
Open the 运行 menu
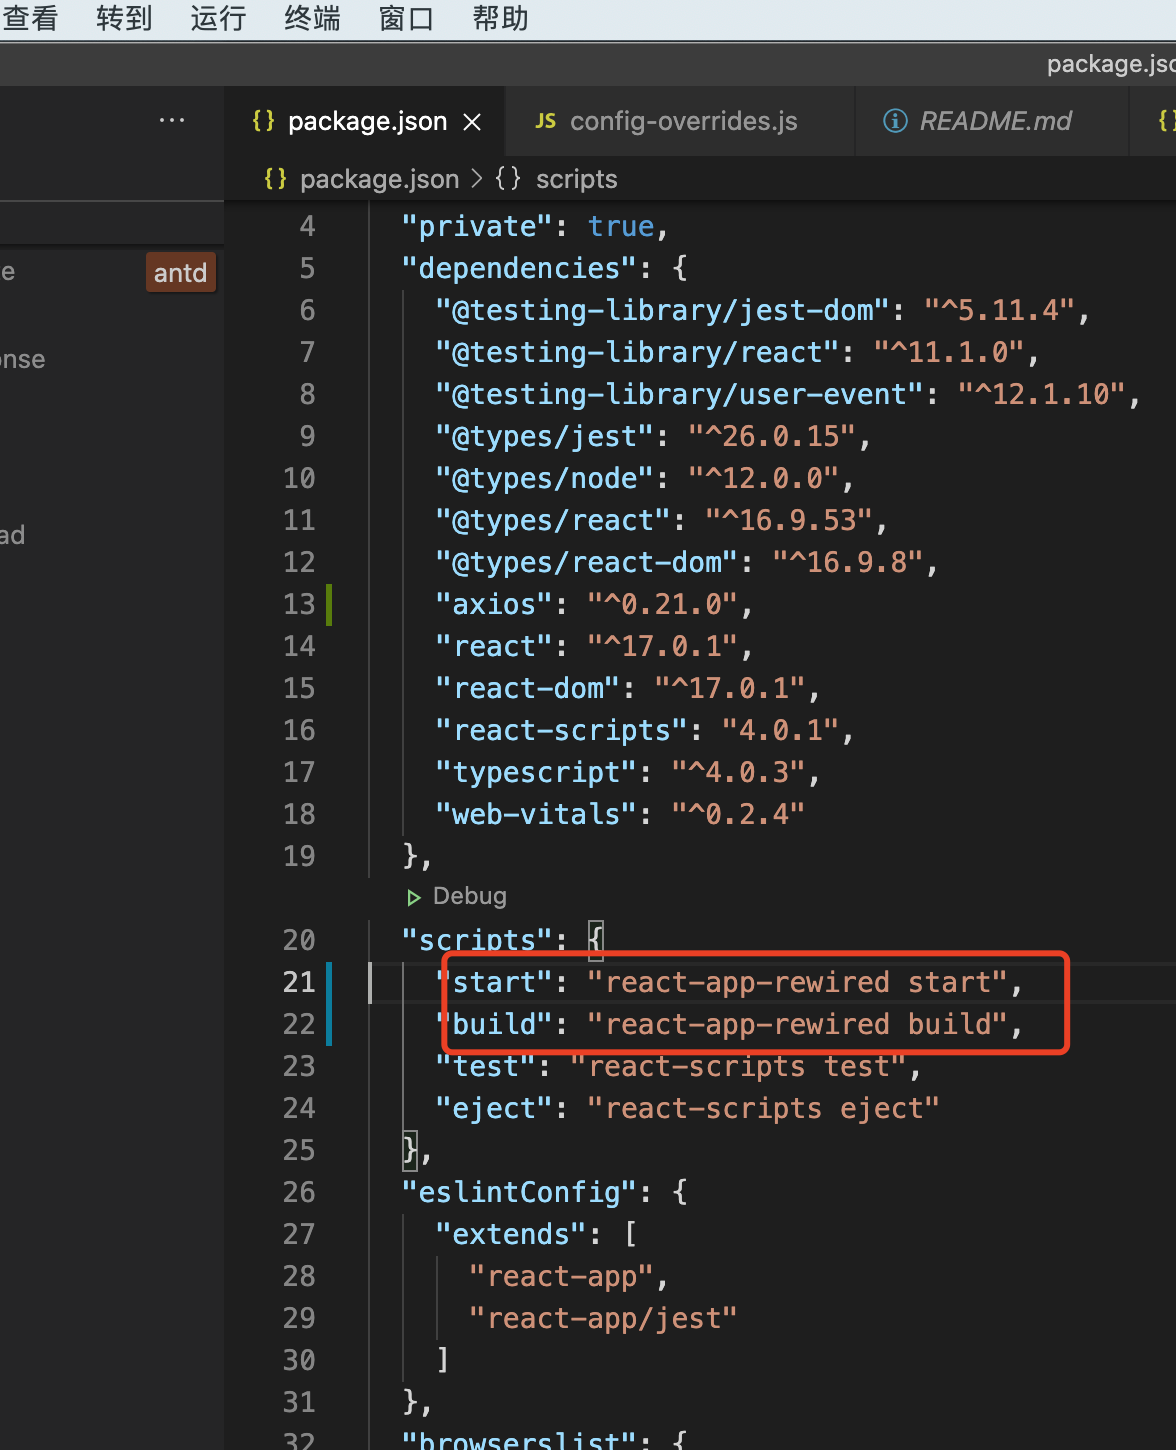coord(218,18)
